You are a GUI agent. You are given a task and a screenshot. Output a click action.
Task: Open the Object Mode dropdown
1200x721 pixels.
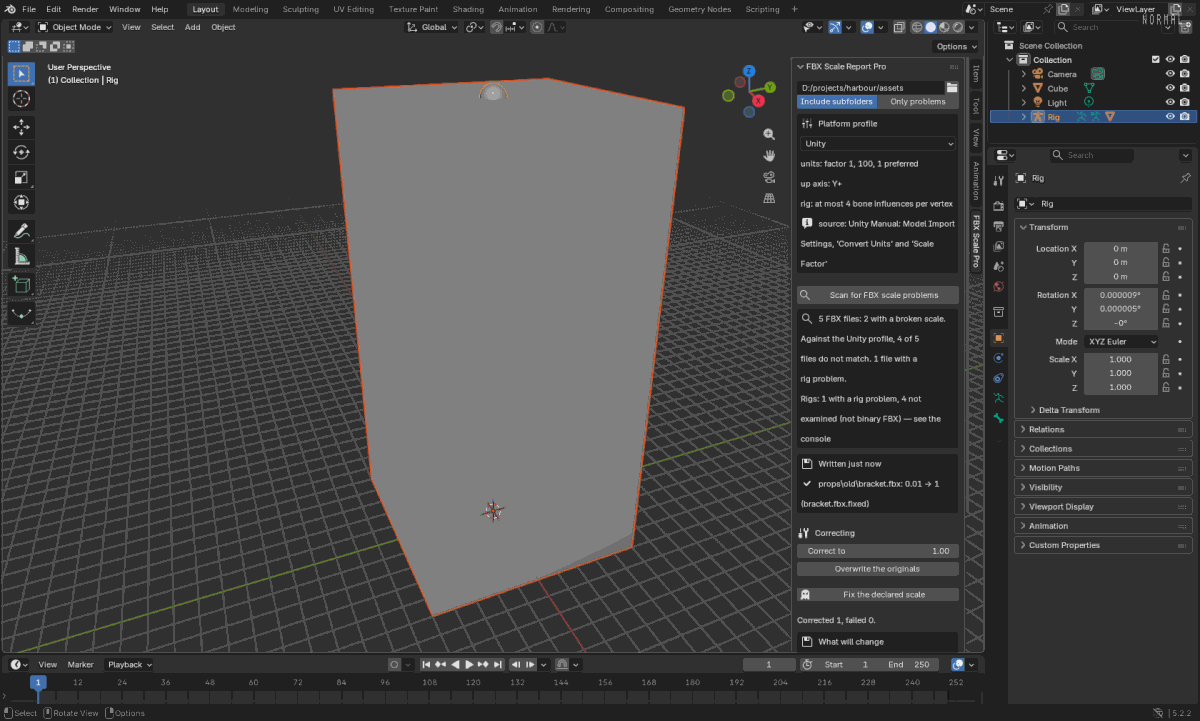(75, 27)
